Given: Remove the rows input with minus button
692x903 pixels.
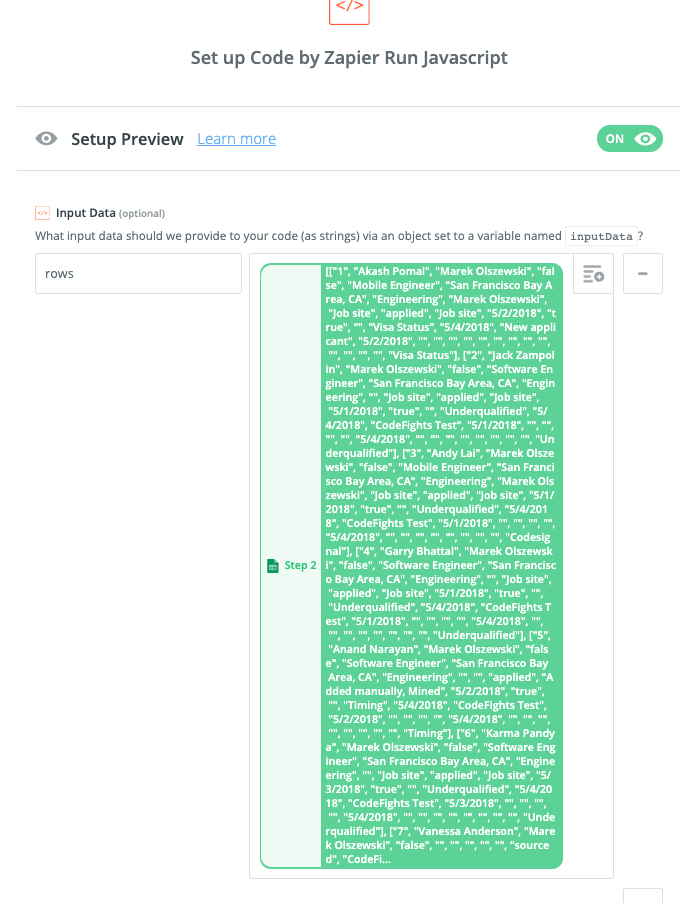Looking at the screenshot, I should click(x=642, y=274).
